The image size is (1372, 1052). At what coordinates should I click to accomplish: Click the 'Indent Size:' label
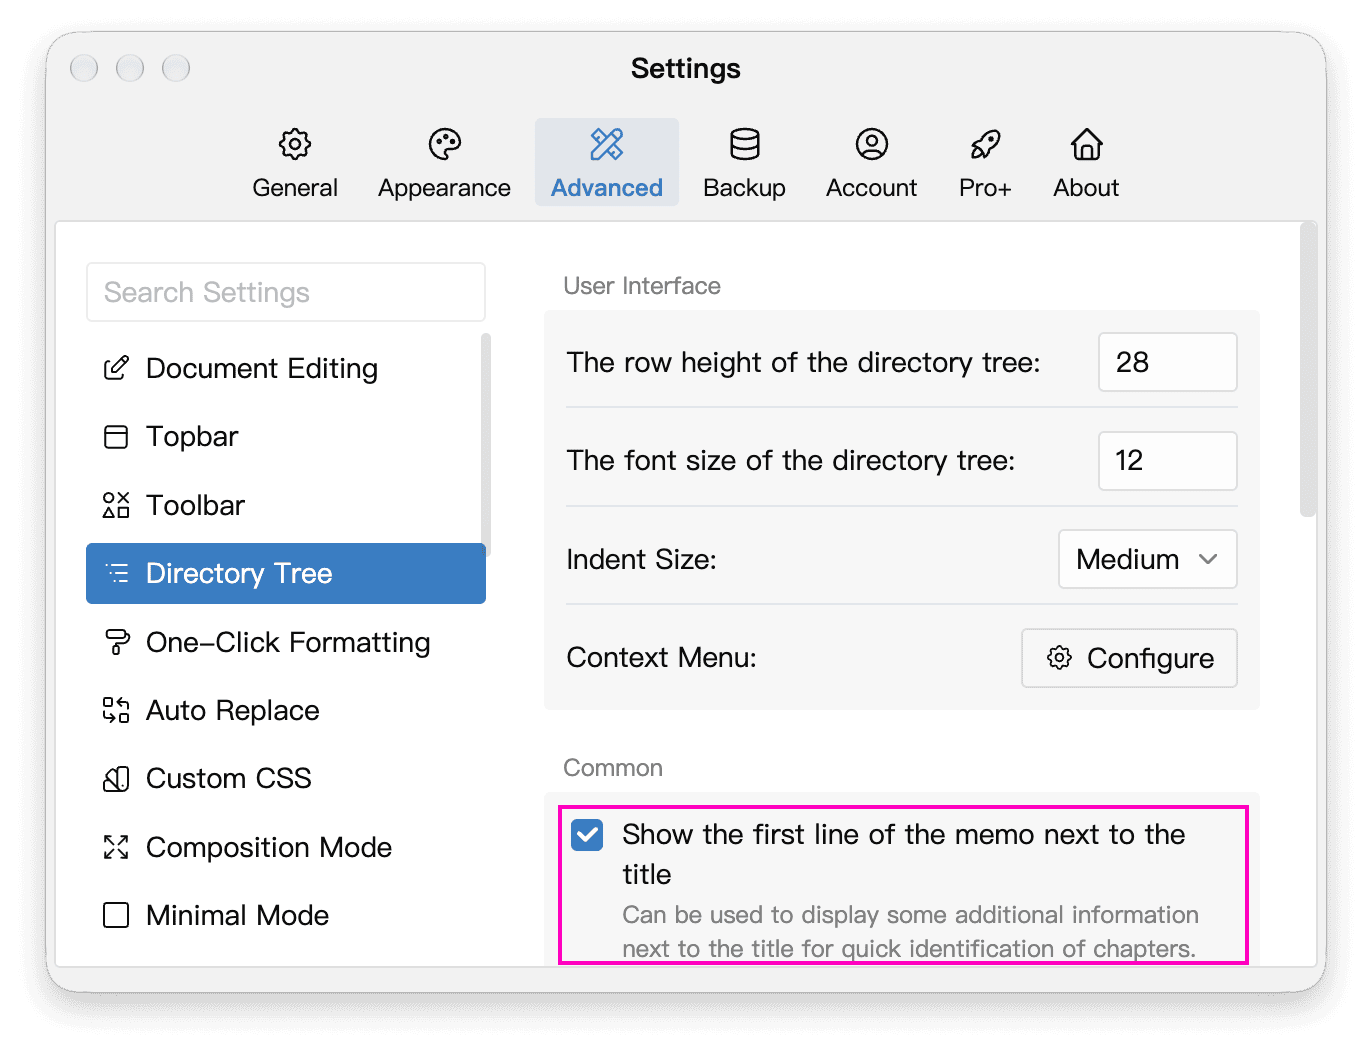(642, 559)
